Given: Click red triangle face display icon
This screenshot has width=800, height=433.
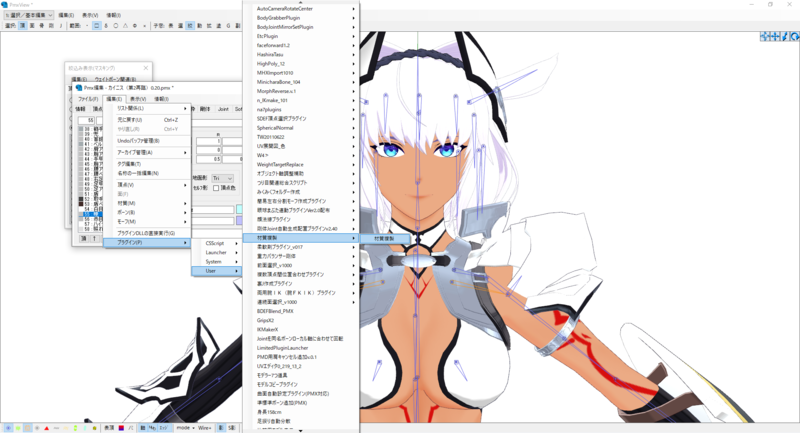Looking at the screenshot, I should click(x=46, y=428).
